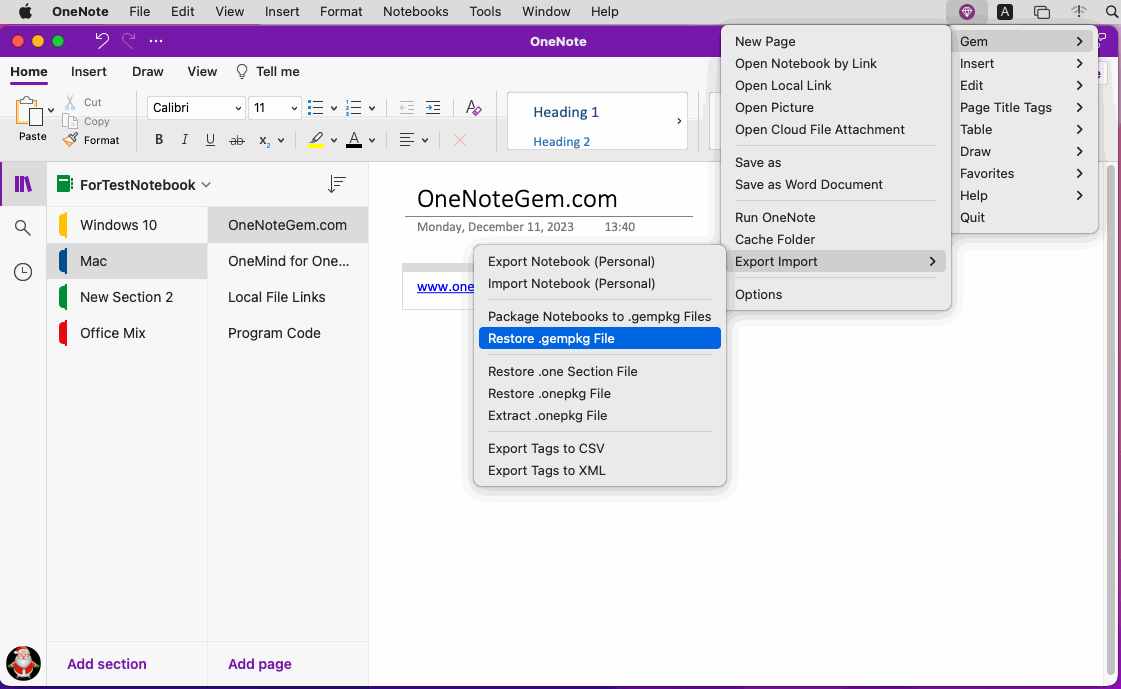Open the search magnifier in sidebar
The height and width of the screenshot is (689, 1121).
click(23, 228)
